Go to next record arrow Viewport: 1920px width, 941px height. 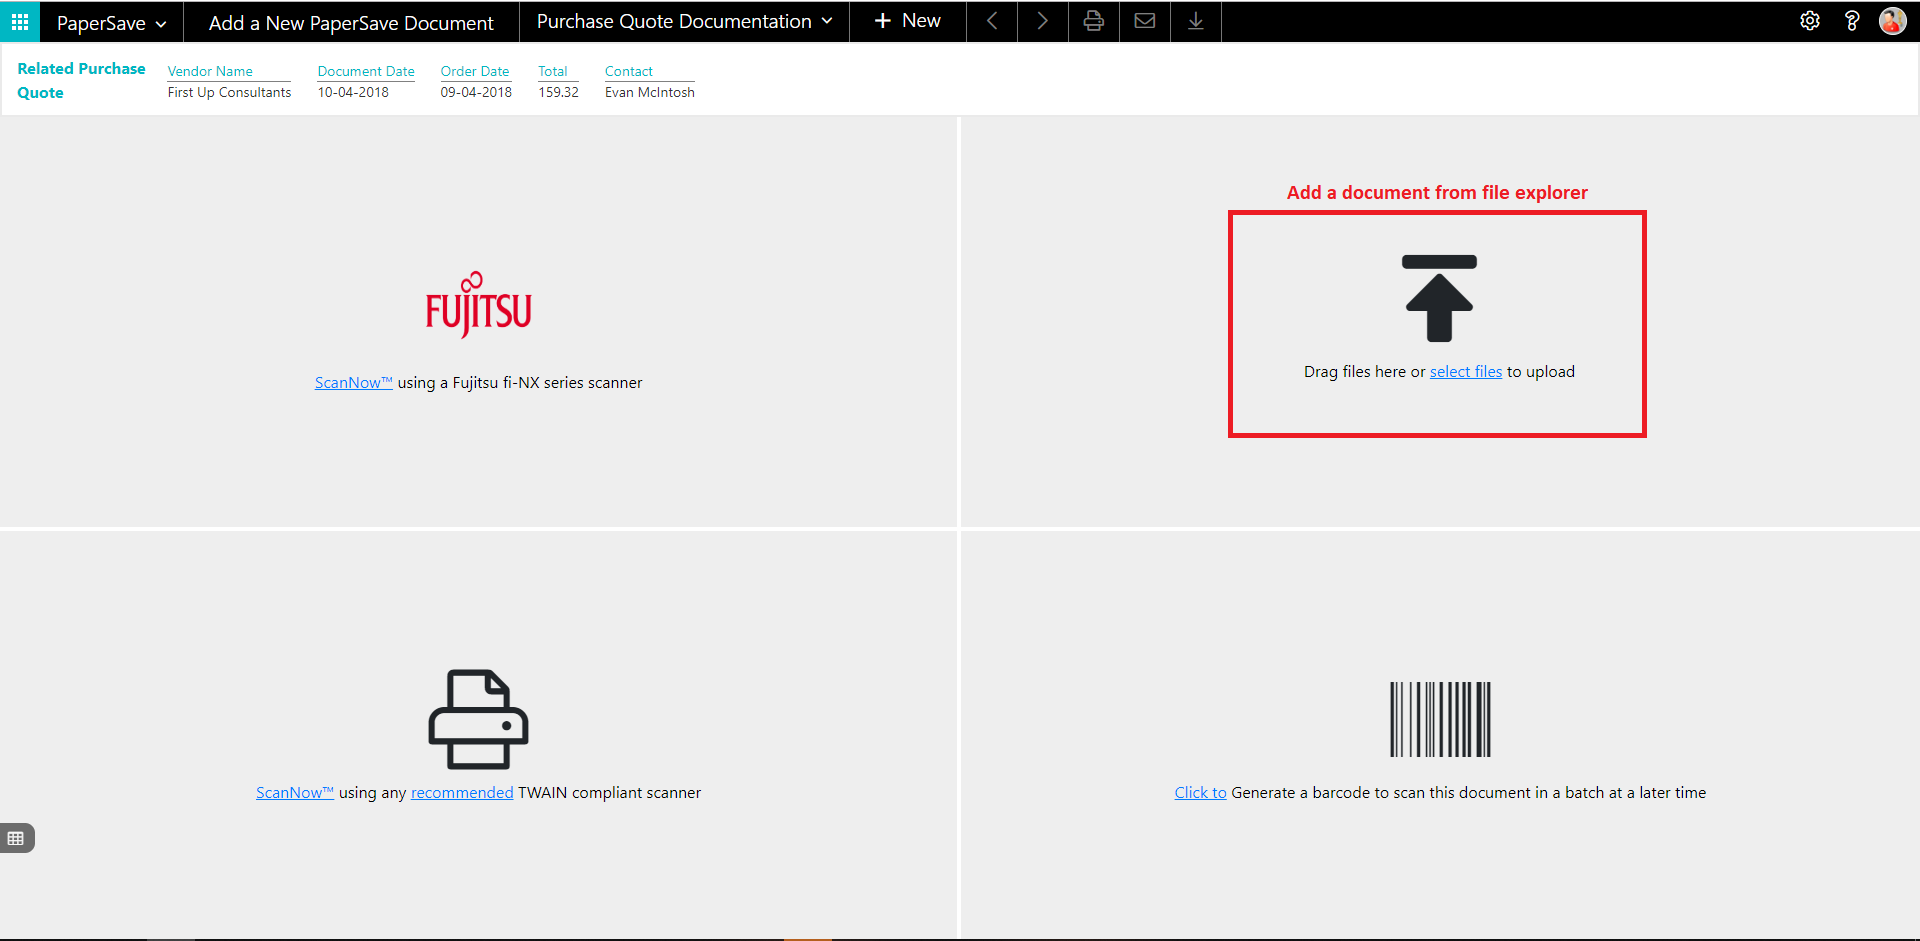(x=1042, y=21)
